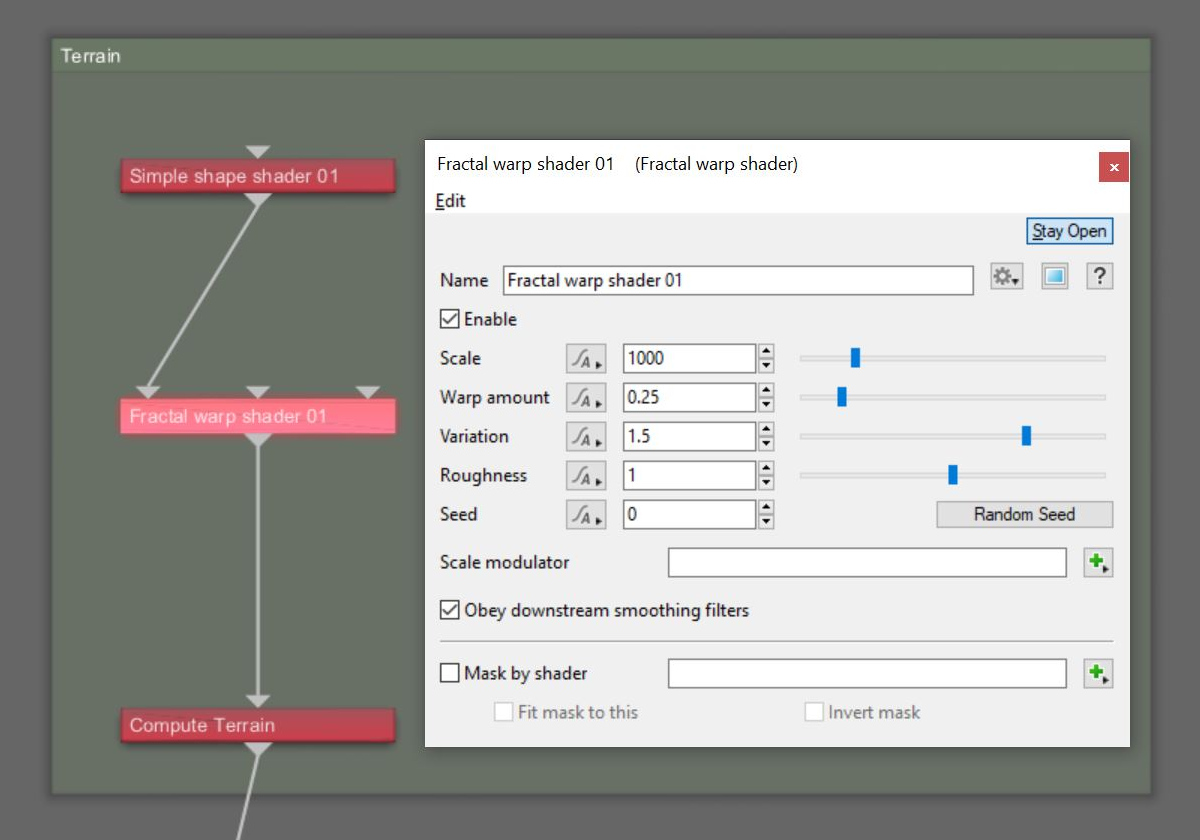Click the Warp amount field showing 0.25
1200x840 pixels.
(689, 398)
